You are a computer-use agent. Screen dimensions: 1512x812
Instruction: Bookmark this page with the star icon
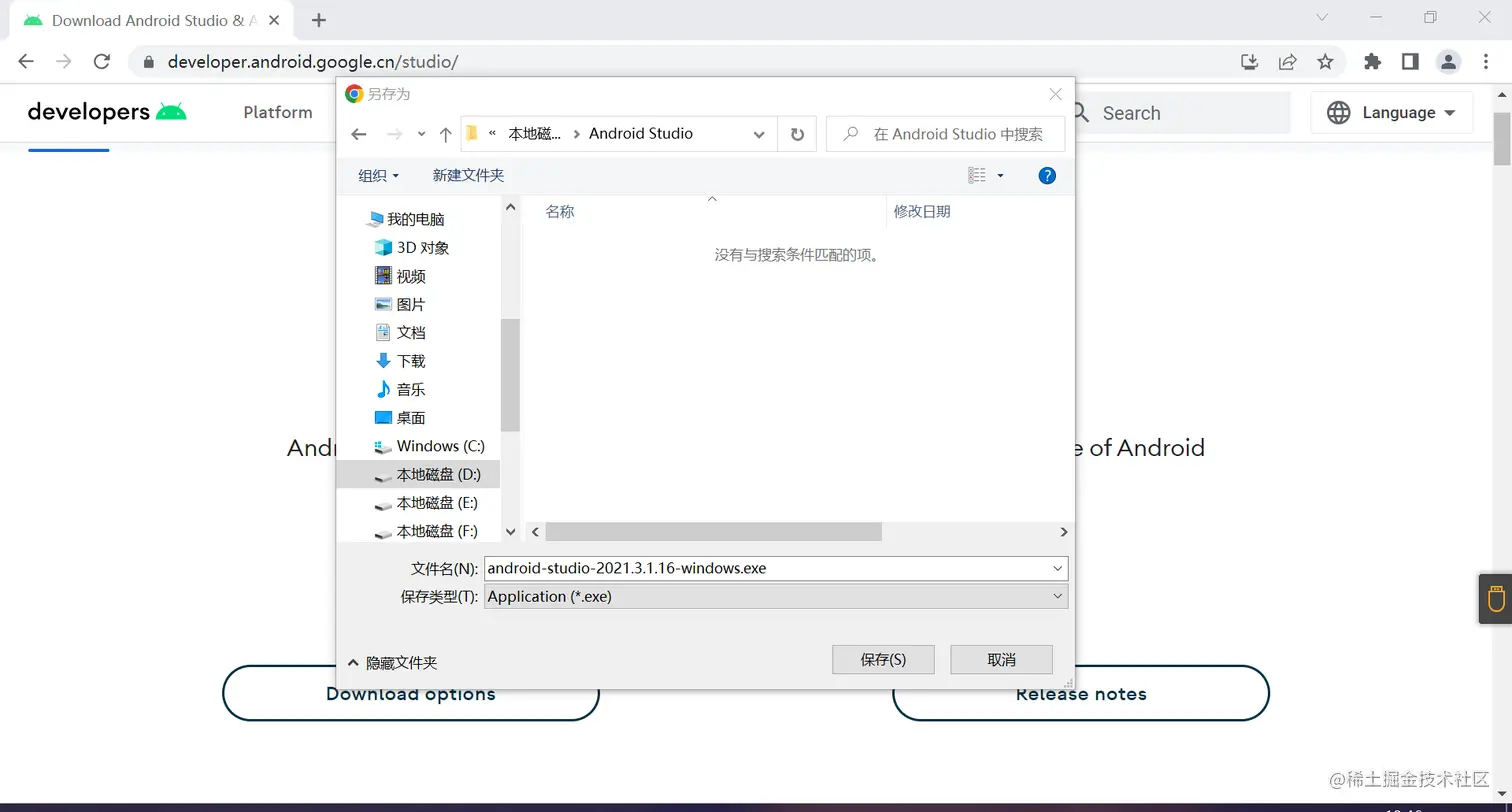click(1325, 61)
